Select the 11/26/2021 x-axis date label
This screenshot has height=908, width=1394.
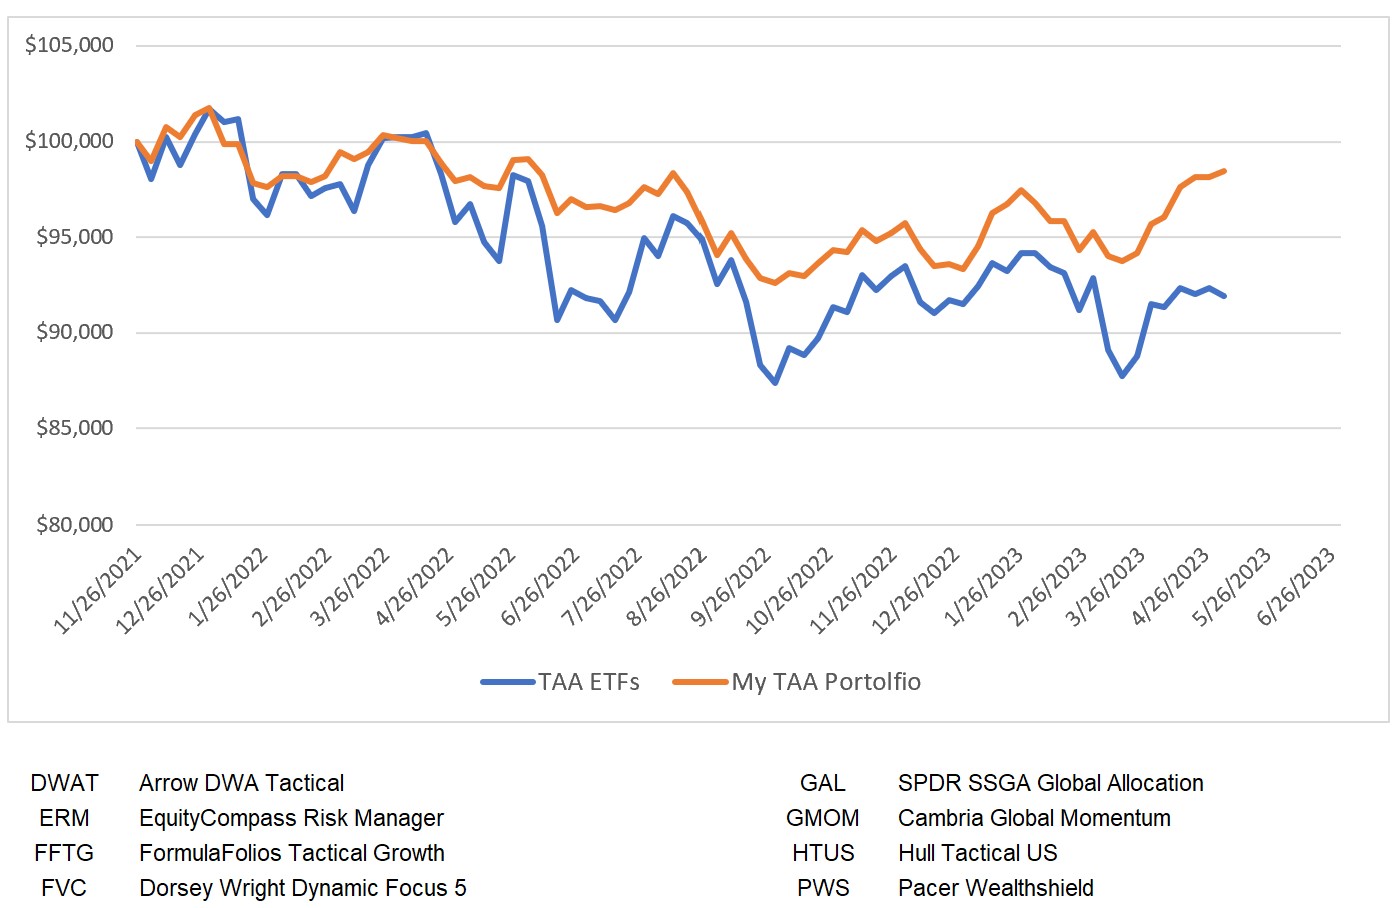tap(99, 591)
